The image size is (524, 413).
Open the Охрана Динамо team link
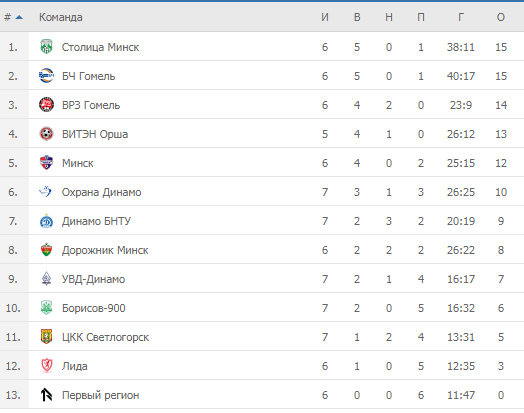point(102,192)
